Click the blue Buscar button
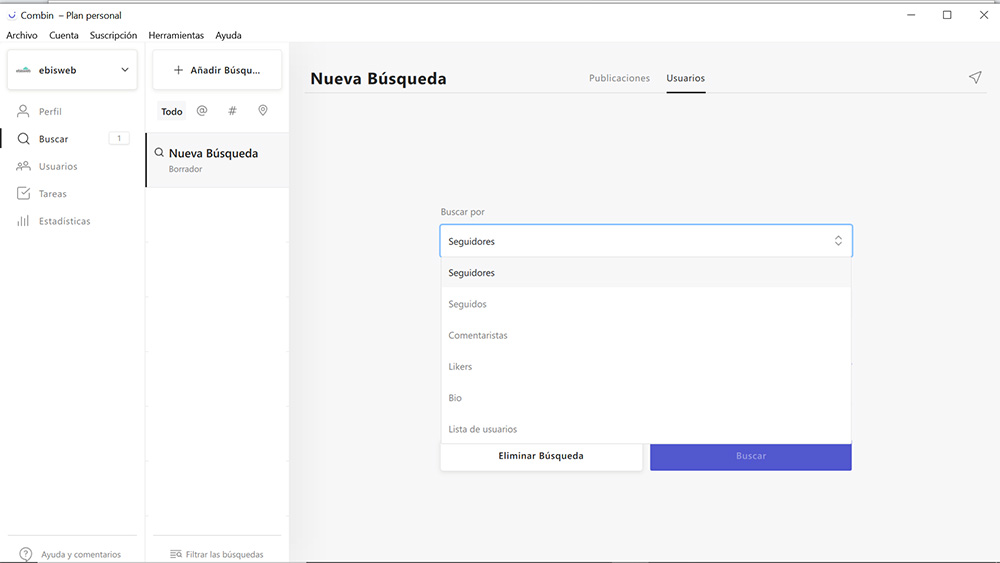 click(751, 456)
